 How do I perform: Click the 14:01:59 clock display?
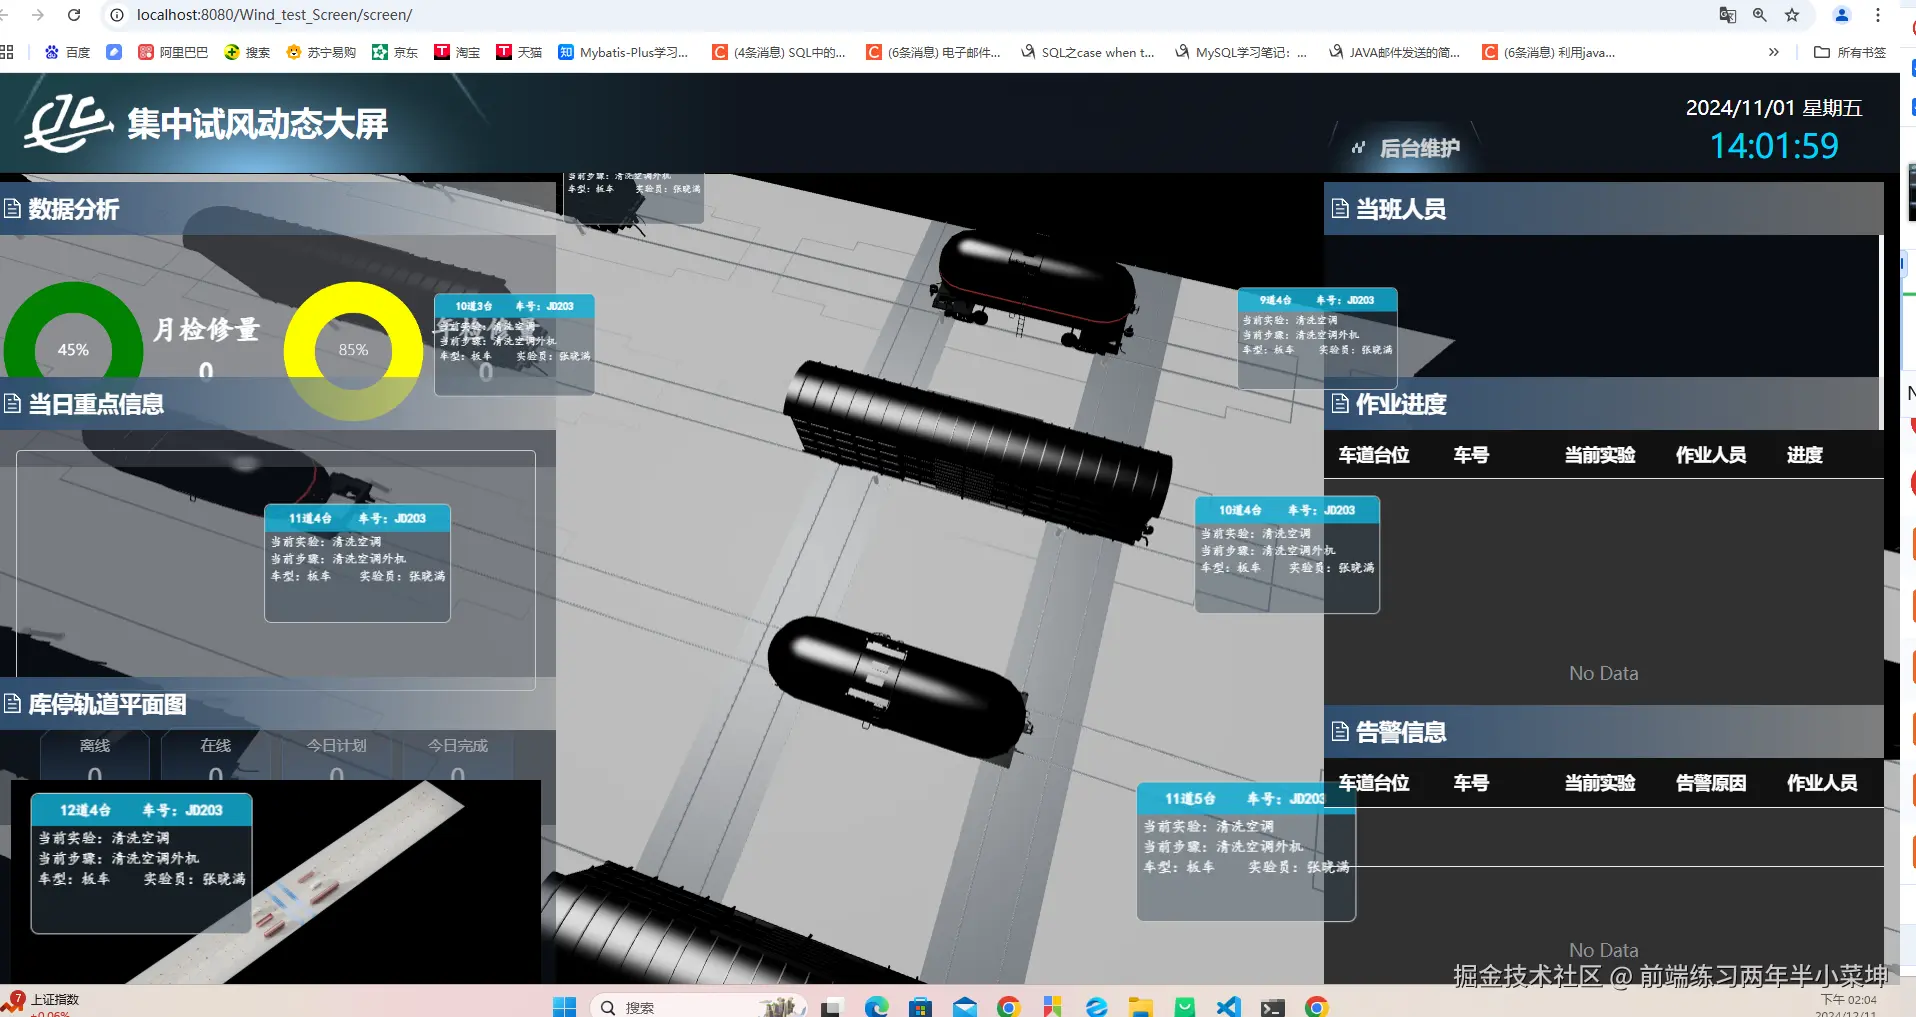[x=1774, y=146]
